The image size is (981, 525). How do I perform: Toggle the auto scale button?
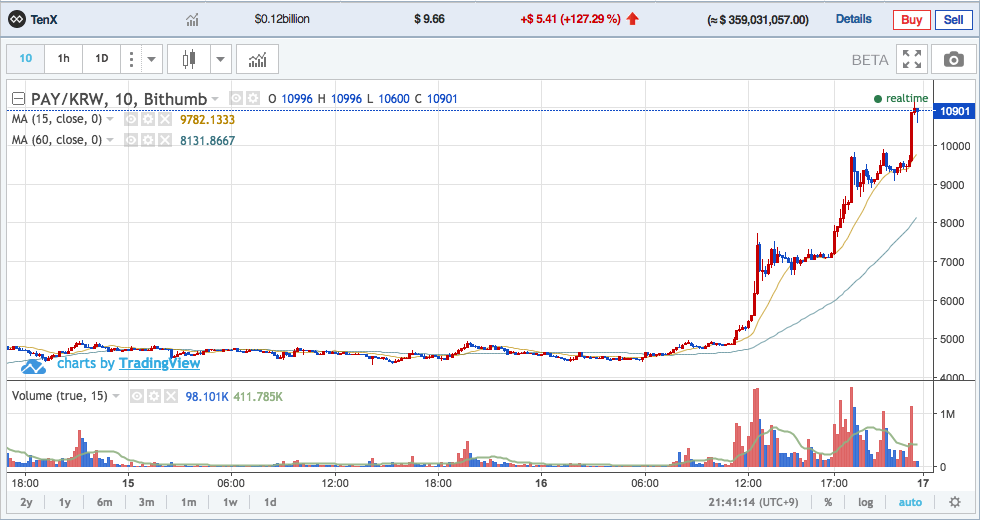pos(910,502)
